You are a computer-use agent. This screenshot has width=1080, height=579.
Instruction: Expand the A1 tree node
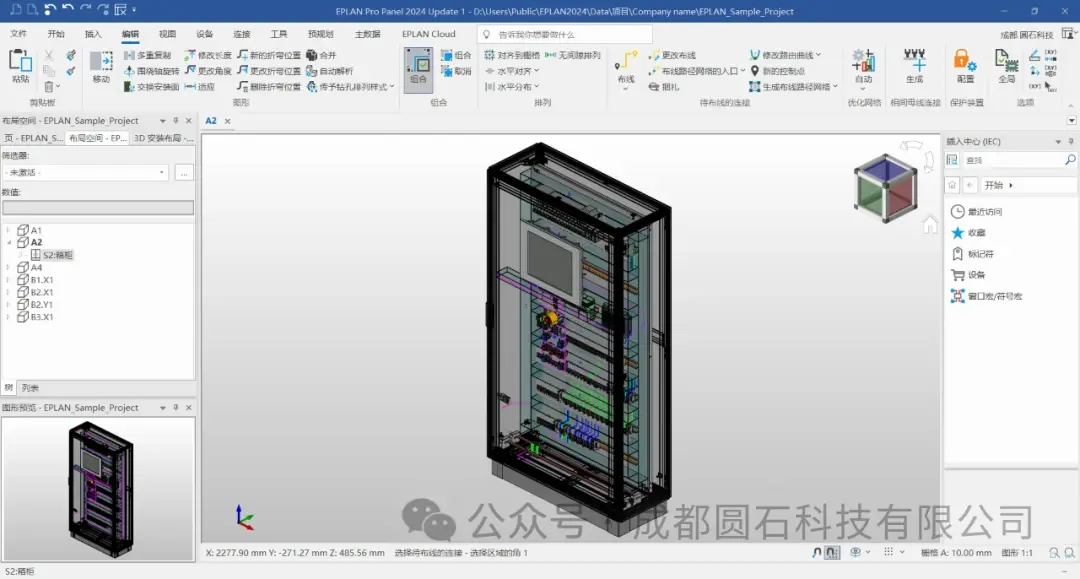(9, 230)
